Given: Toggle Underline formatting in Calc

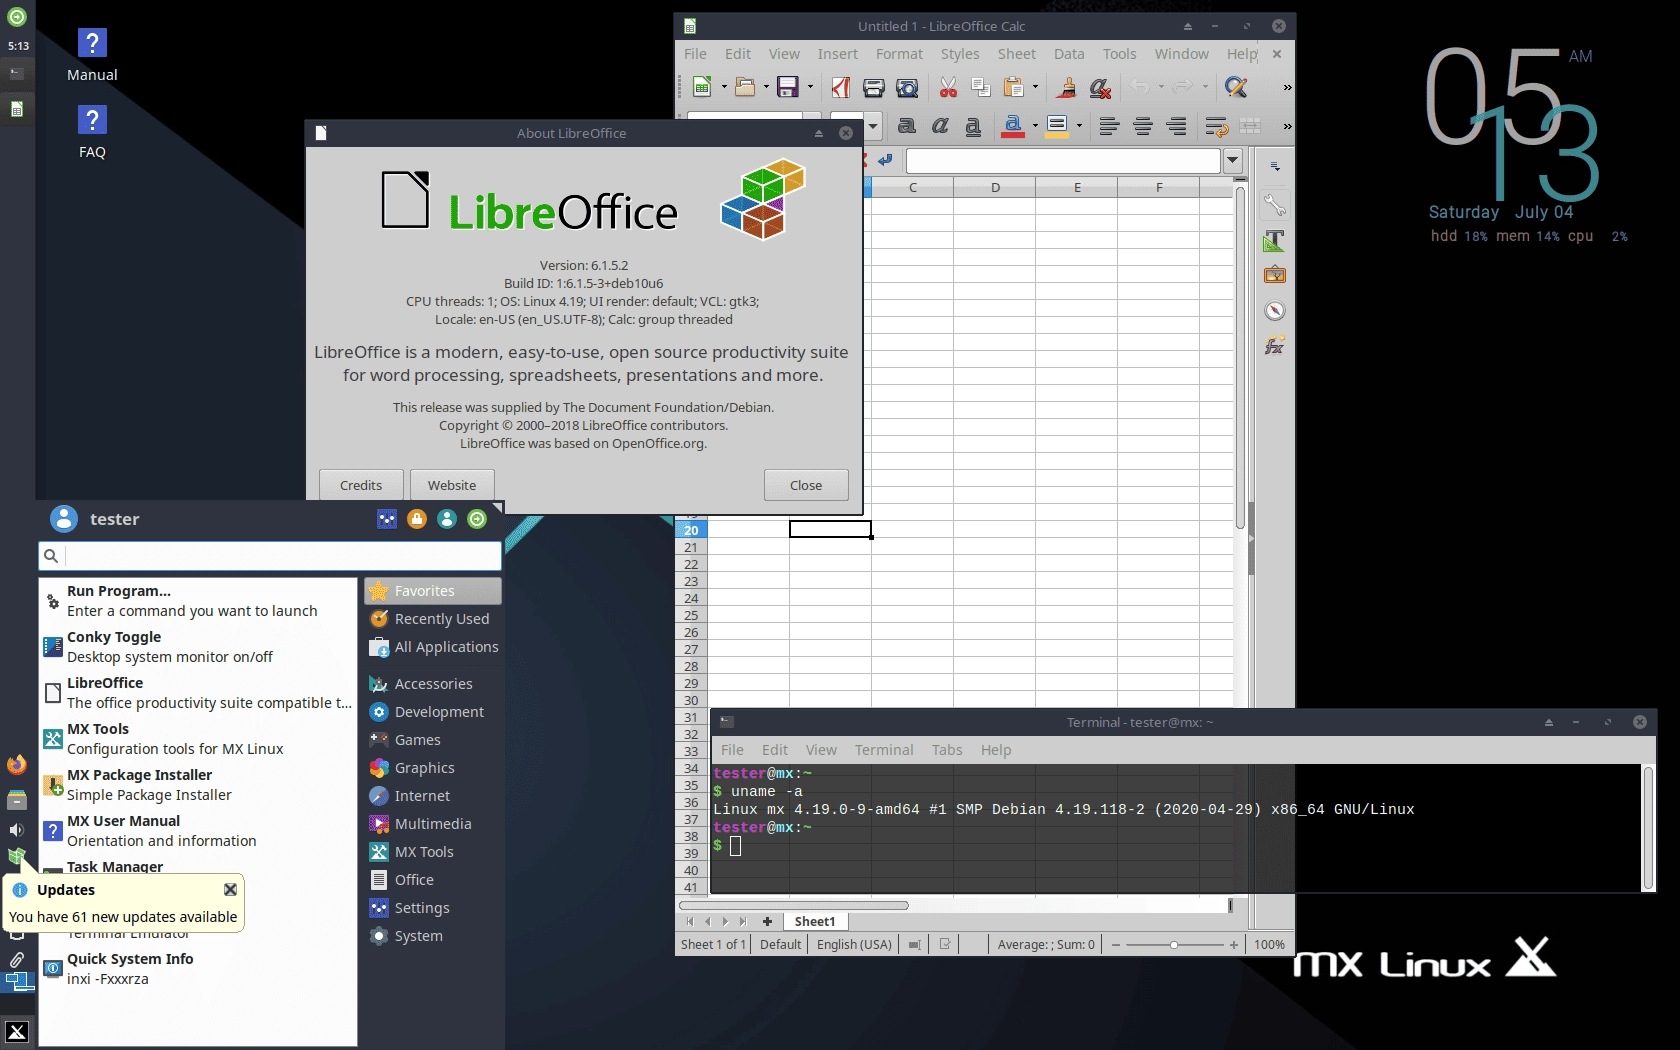Looking at the screenshot, I should pyautogui.click(x=973, y=126).
